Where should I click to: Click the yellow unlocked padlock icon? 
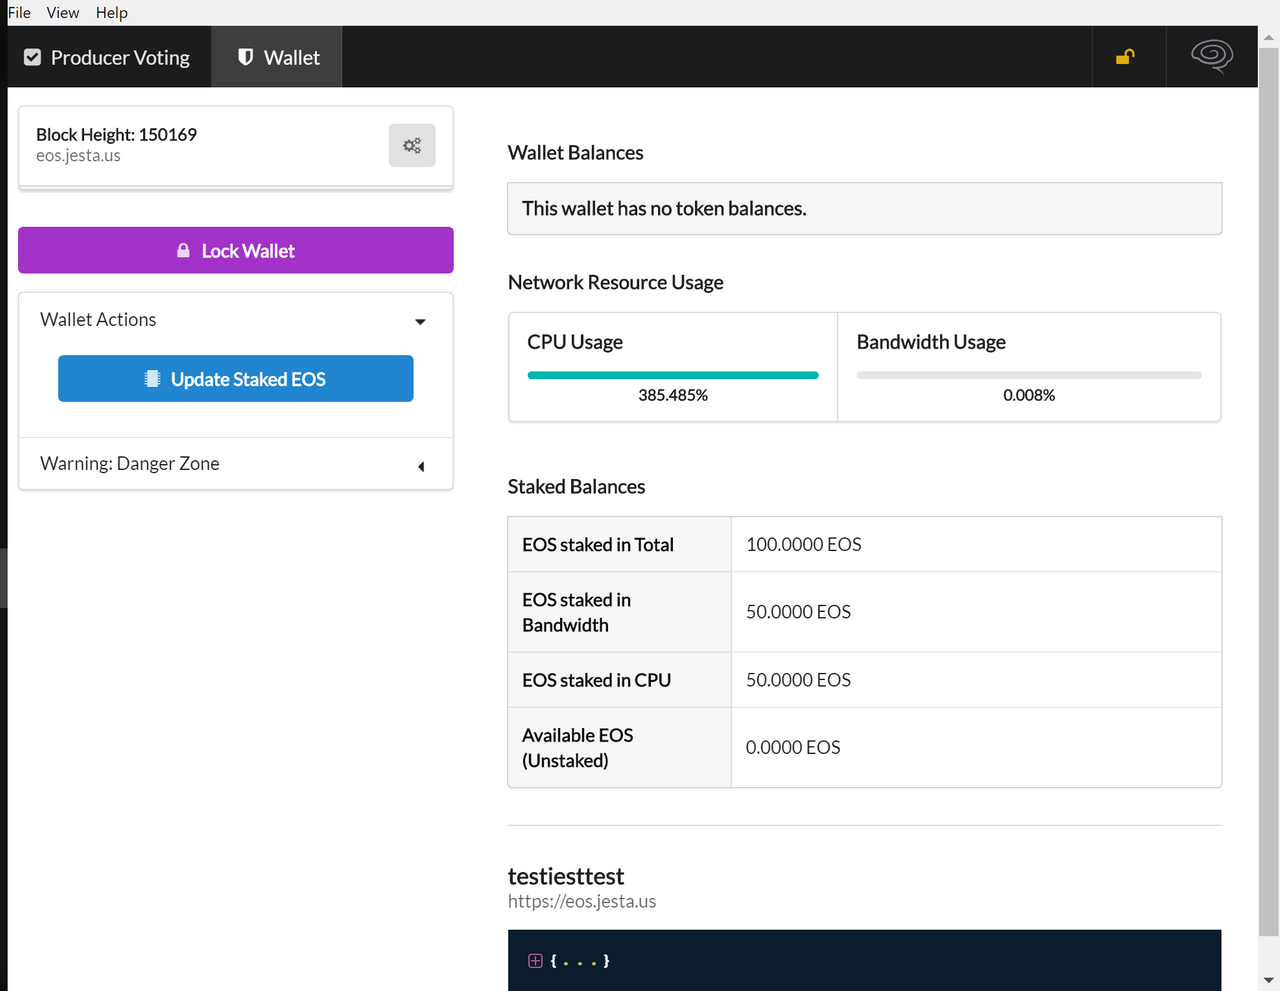pos(1125,57)
